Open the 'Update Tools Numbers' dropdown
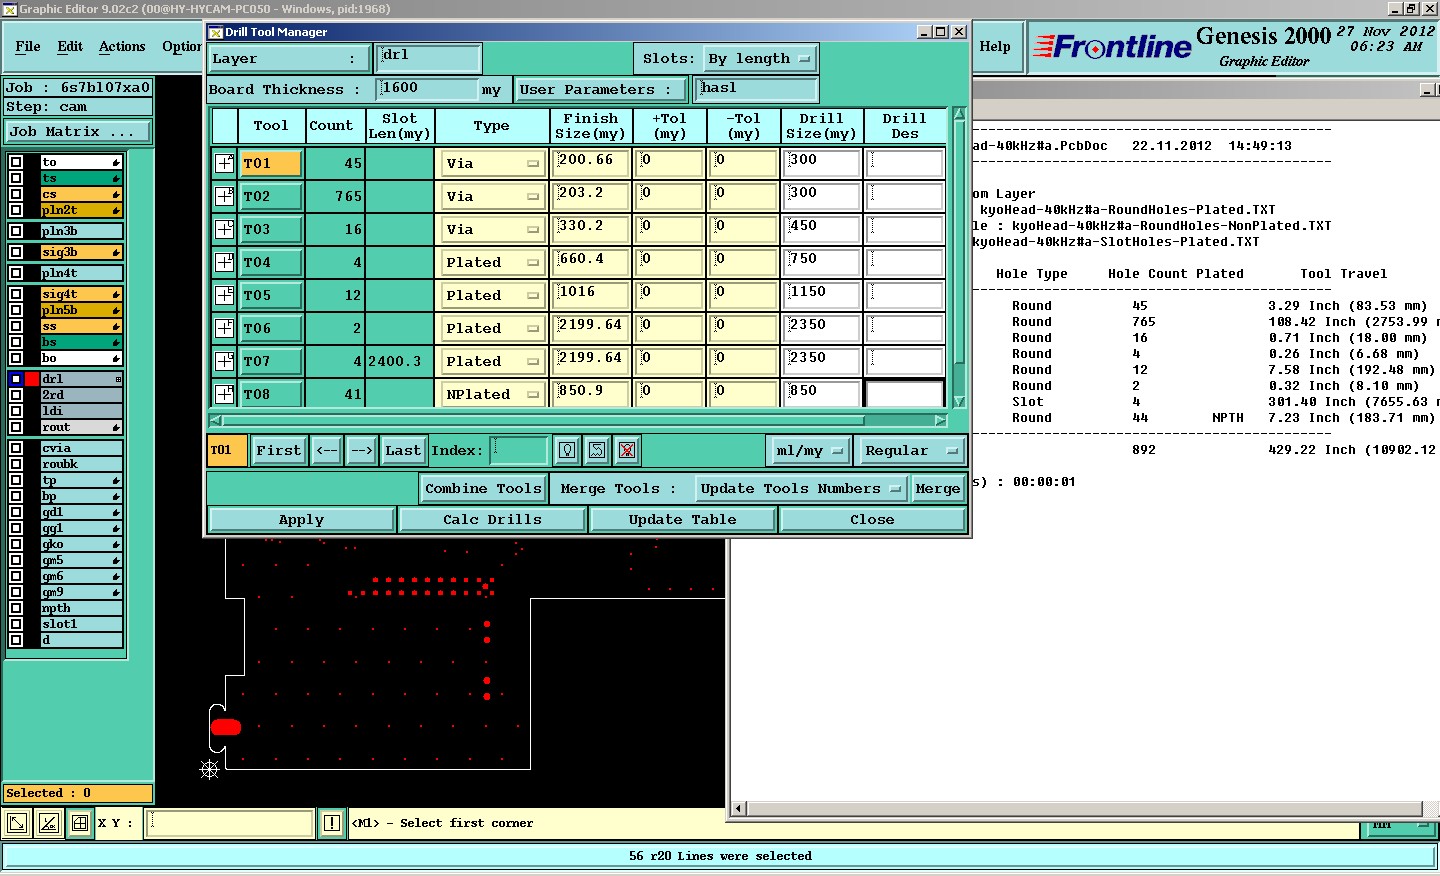 [801, 488]
